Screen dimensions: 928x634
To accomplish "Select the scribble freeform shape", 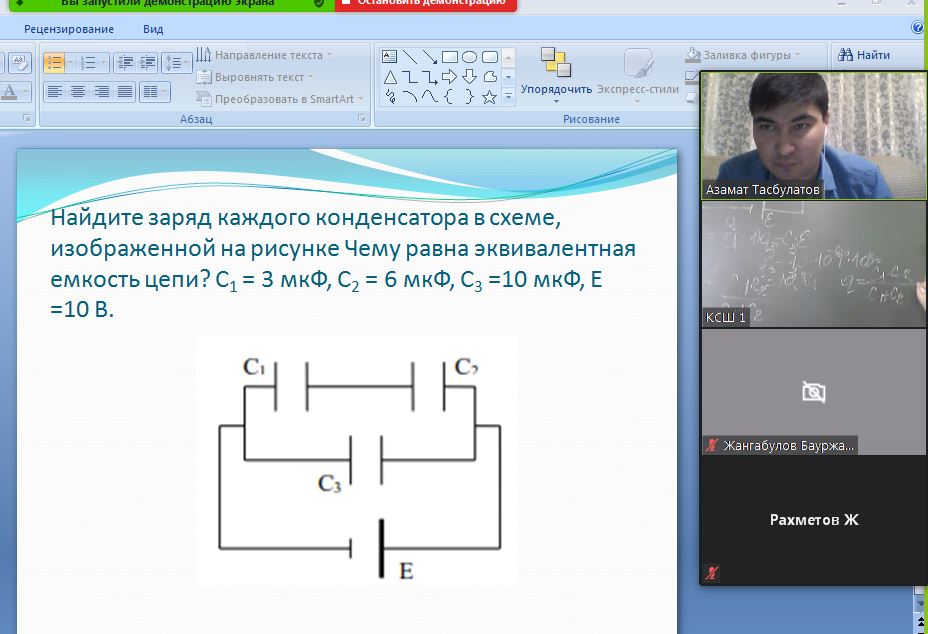I will coord(389,96).
